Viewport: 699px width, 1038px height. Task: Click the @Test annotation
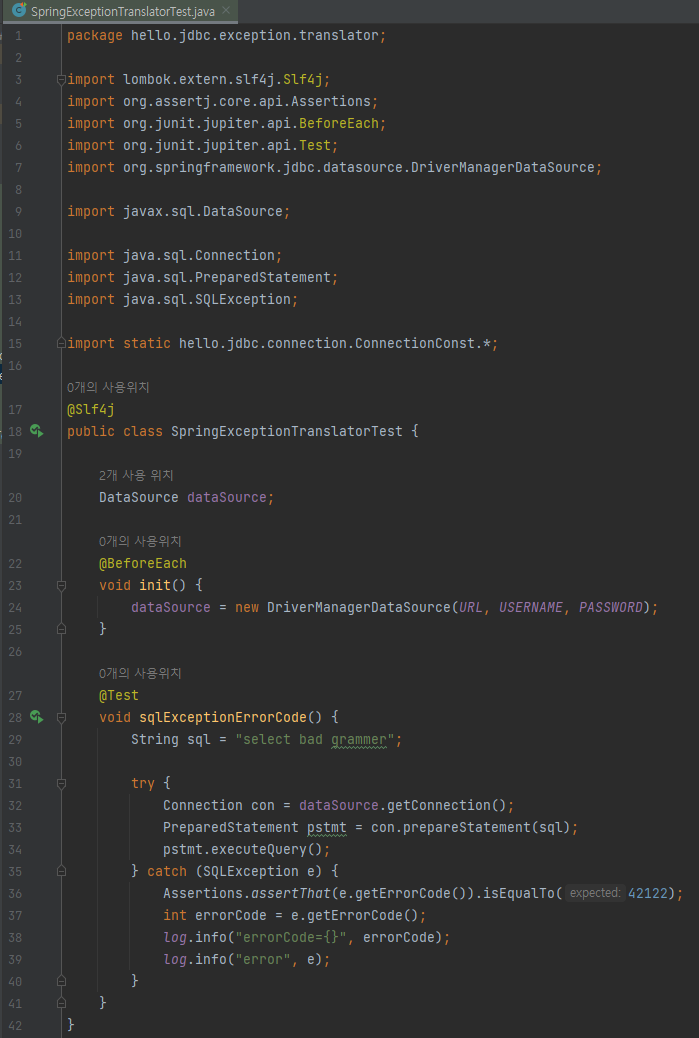pyautogui.click(x=119, y=695)
